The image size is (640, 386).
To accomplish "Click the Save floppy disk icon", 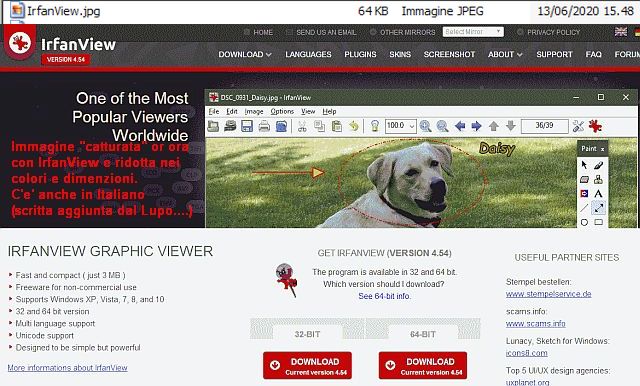I will [x=247, y=126].
